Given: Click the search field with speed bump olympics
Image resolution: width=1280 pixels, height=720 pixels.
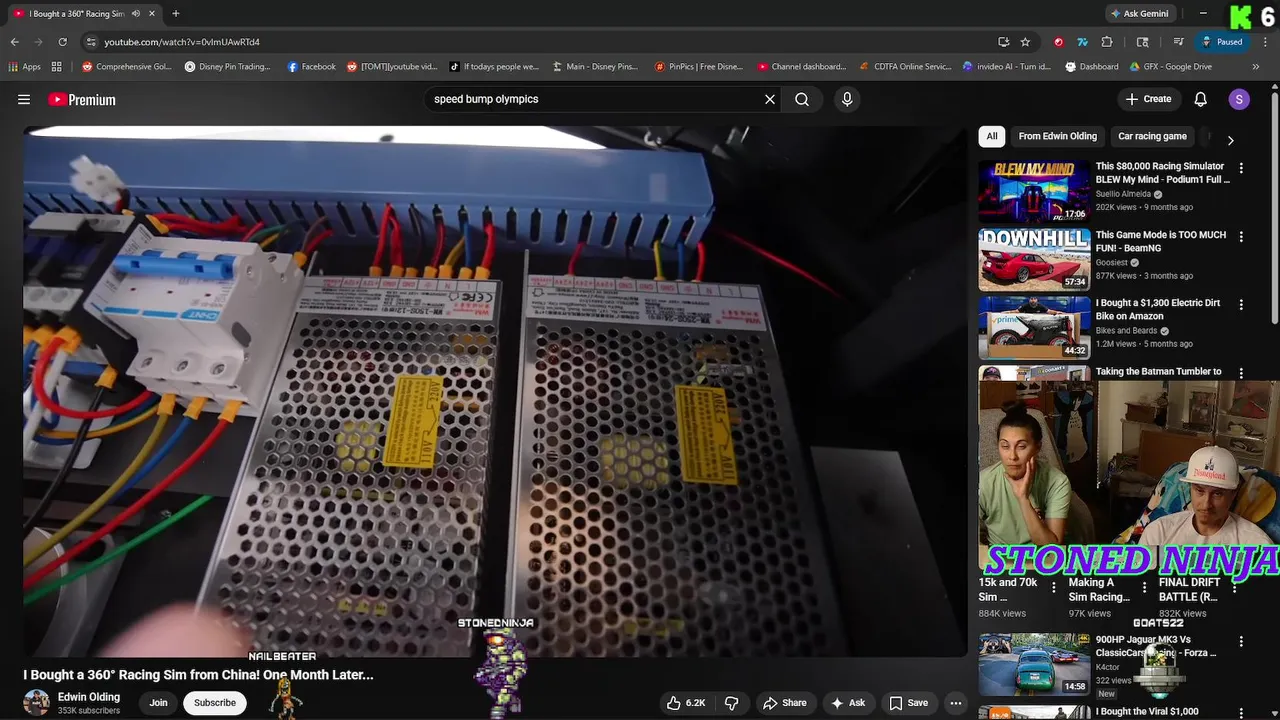Looking at the screenshot, I should pos(594,99).
